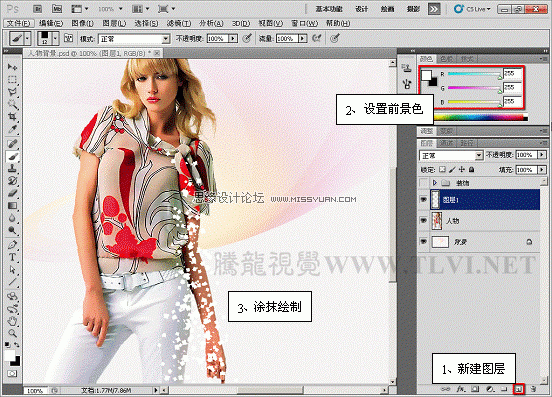Open the brush preset picker dropdown
The height and width of the screenshot is (397, 552).
55,38
